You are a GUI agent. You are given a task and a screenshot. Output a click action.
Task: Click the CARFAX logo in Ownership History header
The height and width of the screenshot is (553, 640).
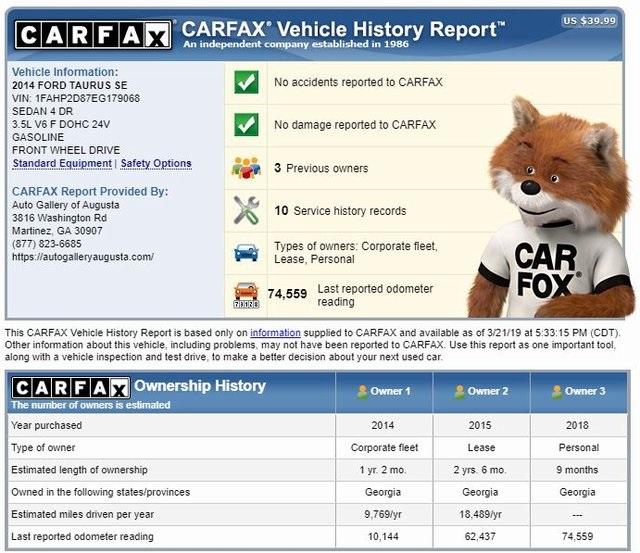[x=71, y=387]
